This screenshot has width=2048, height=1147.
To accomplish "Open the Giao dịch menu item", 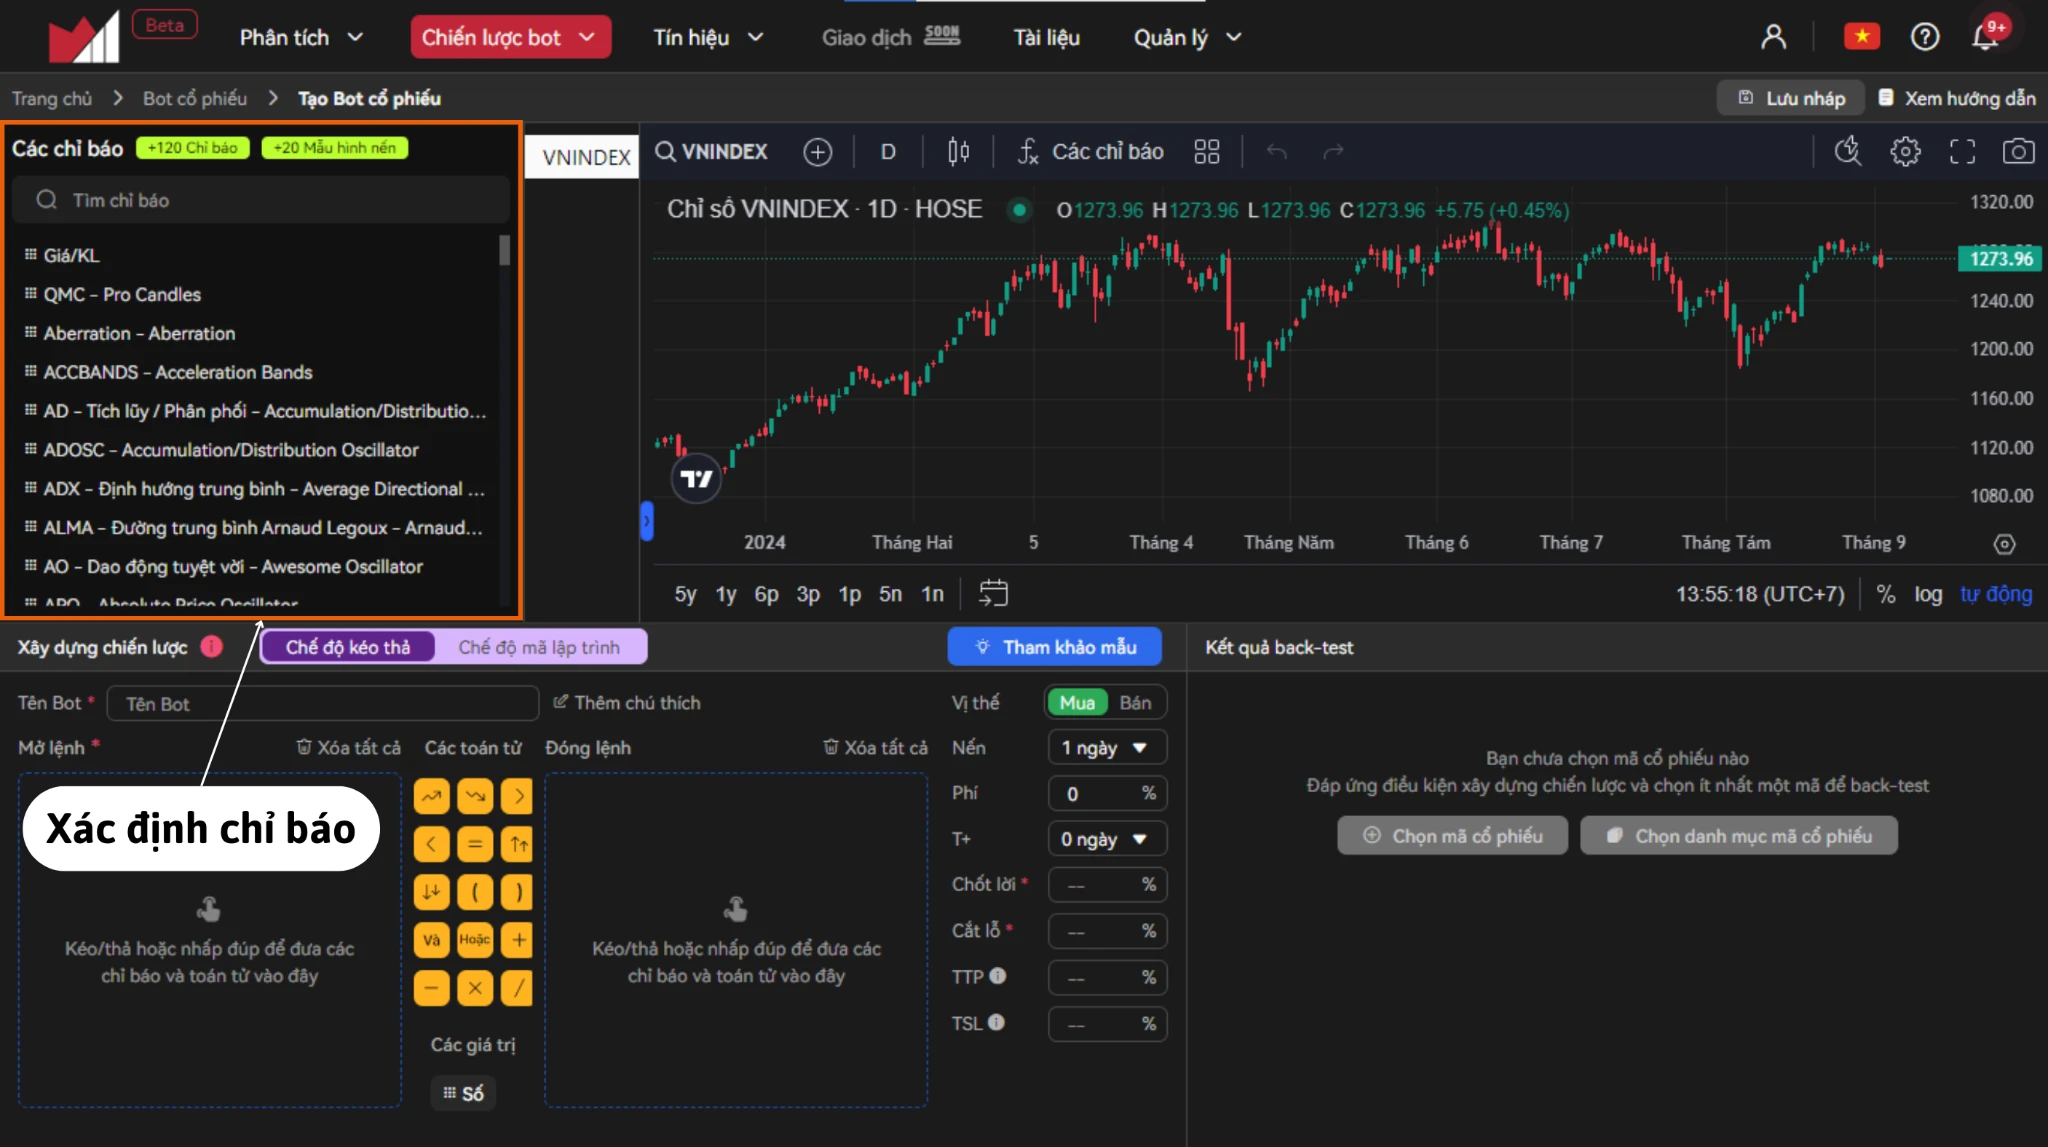I will [890, 37].
